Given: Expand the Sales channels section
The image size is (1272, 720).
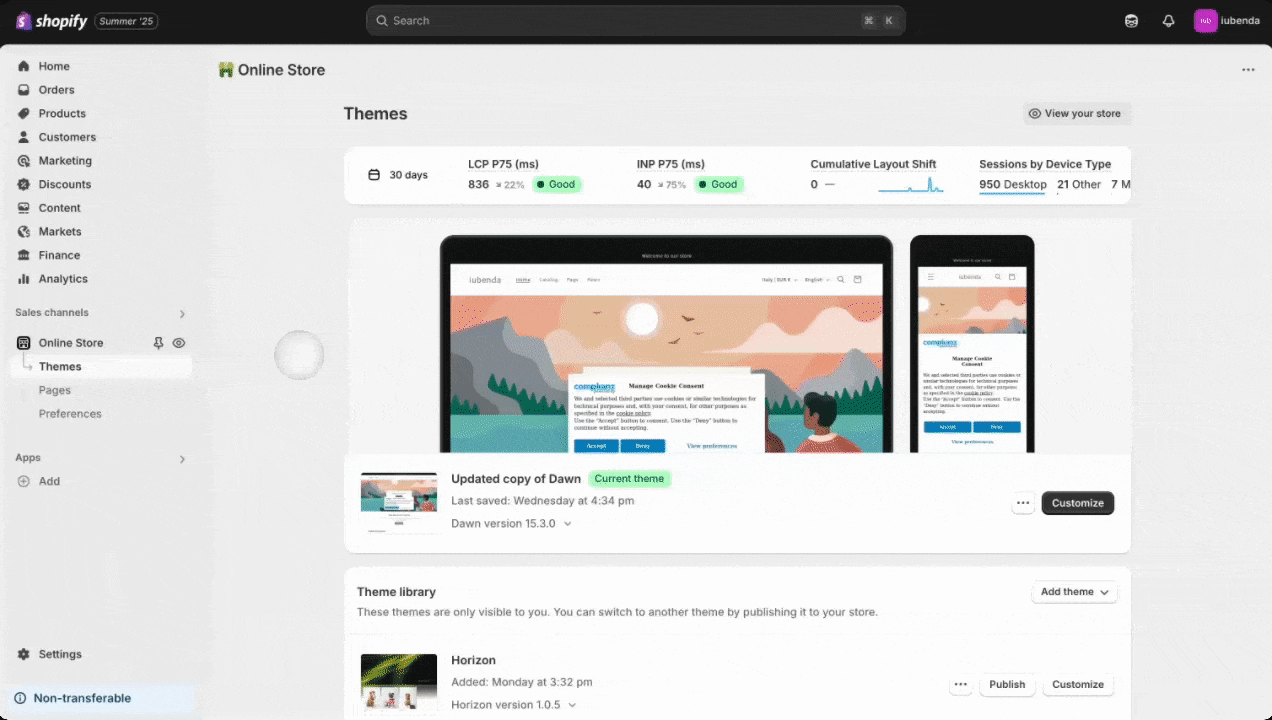Looking at the screenshot, I should tap(182, 314).
